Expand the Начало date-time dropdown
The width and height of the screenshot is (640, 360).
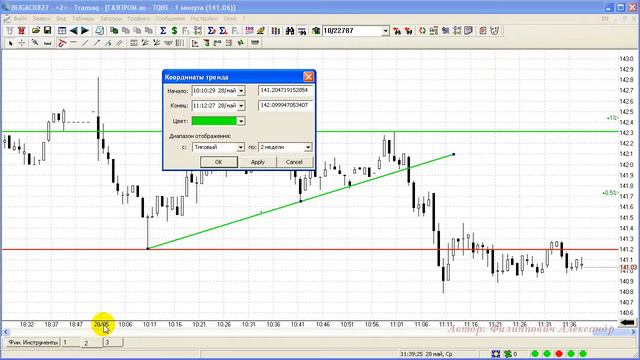click(x=241, y=91)
